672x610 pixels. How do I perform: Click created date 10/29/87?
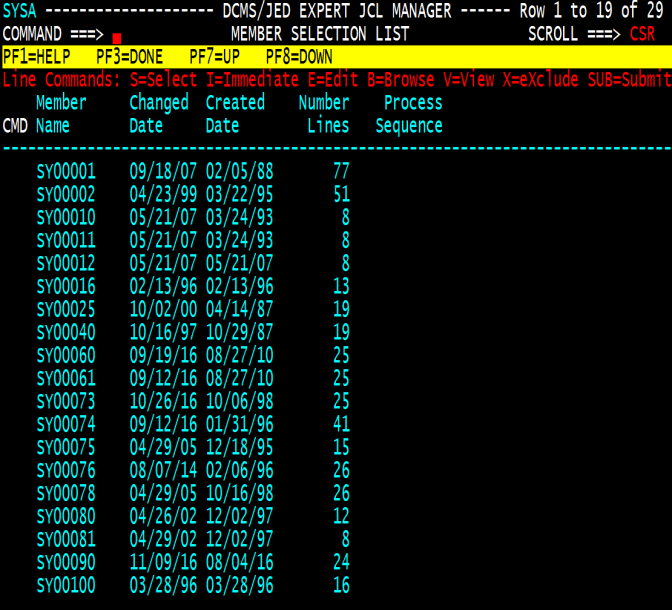click(x=240, y=333)
